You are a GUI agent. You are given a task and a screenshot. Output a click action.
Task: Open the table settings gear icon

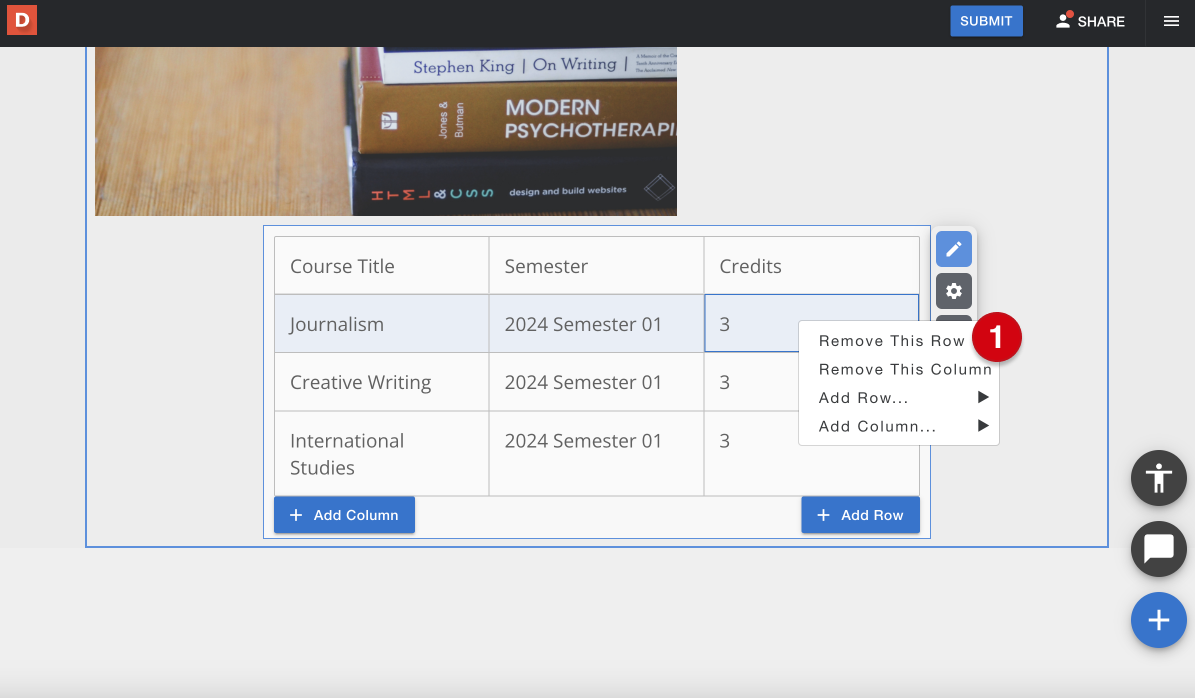pyautogui.click(x=953, y=291)
